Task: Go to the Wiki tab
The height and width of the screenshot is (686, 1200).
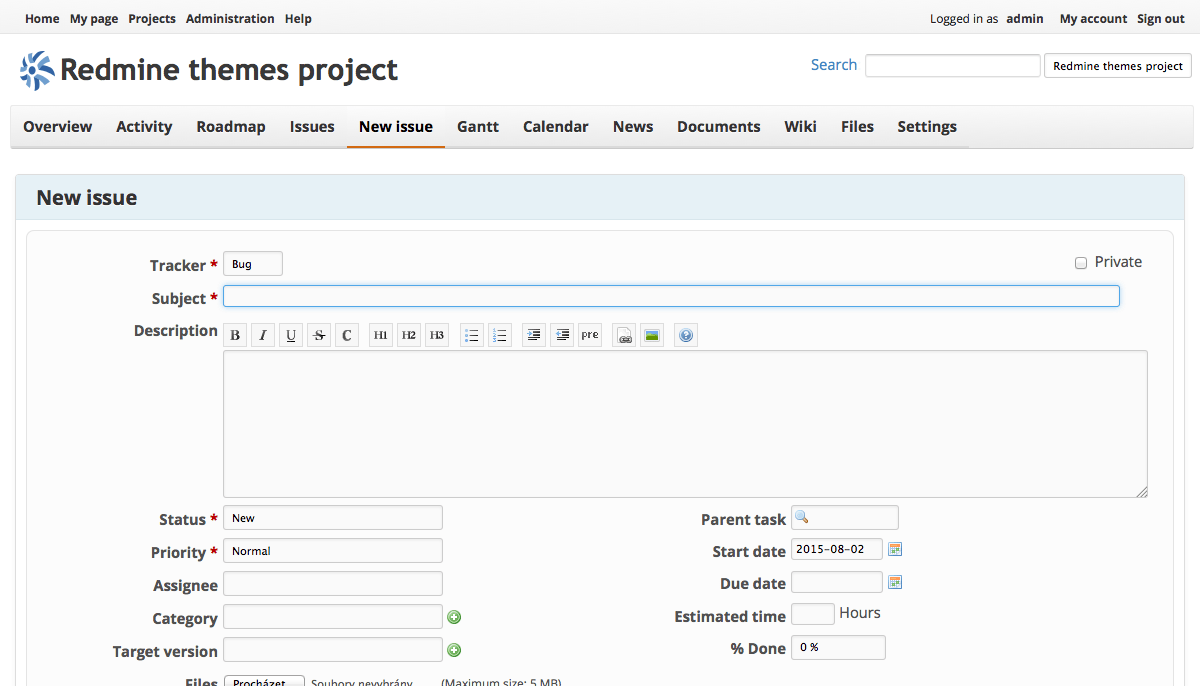Action: point(800,127)
